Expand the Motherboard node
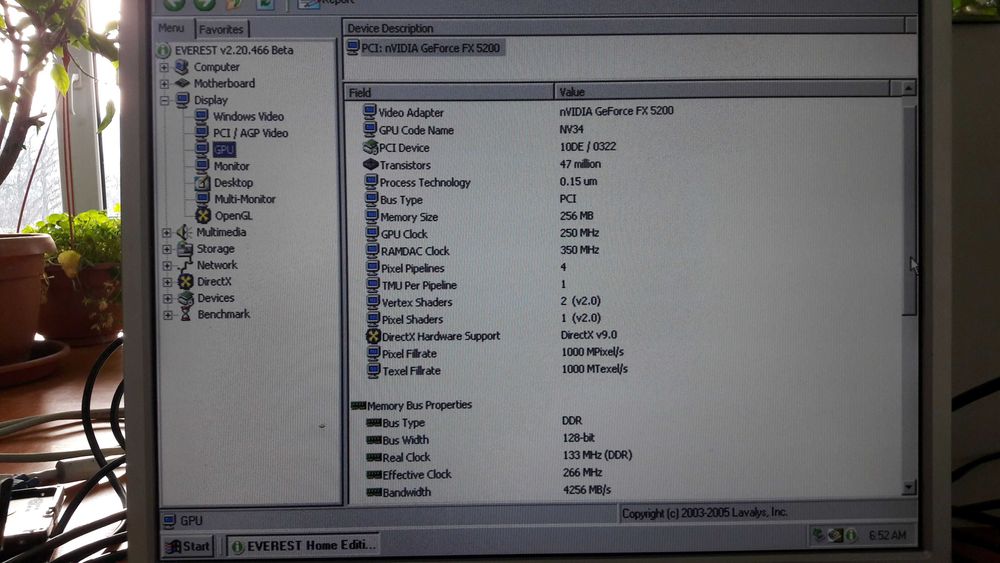 (x=164, y=84)
